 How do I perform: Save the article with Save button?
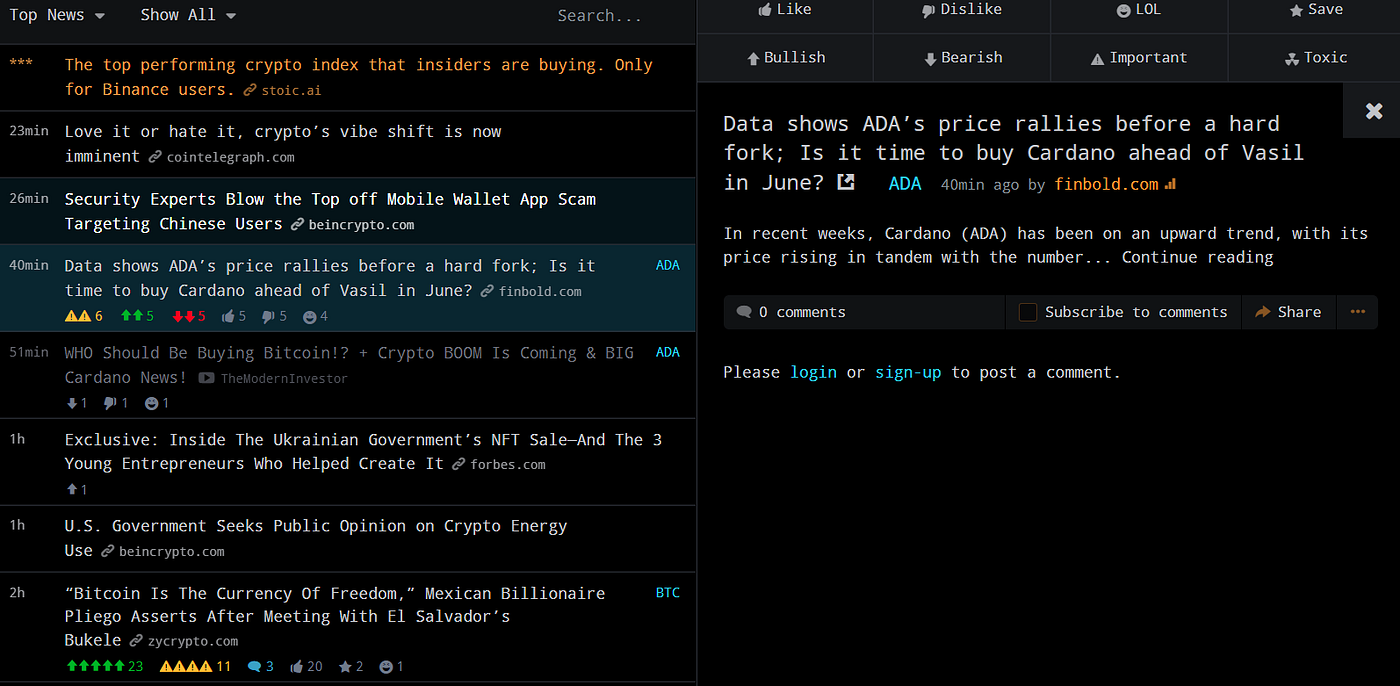click(x=1315, y=10)
